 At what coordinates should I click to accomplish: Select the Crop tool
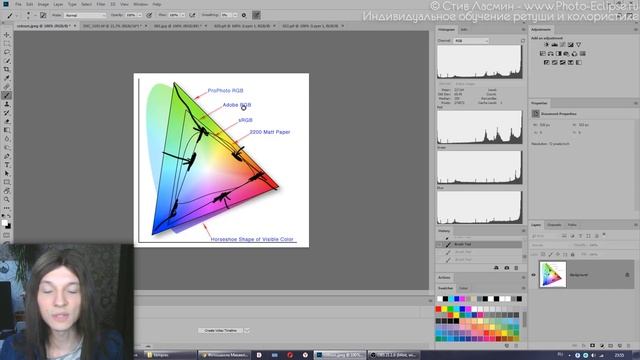click(x=7, y=69)
